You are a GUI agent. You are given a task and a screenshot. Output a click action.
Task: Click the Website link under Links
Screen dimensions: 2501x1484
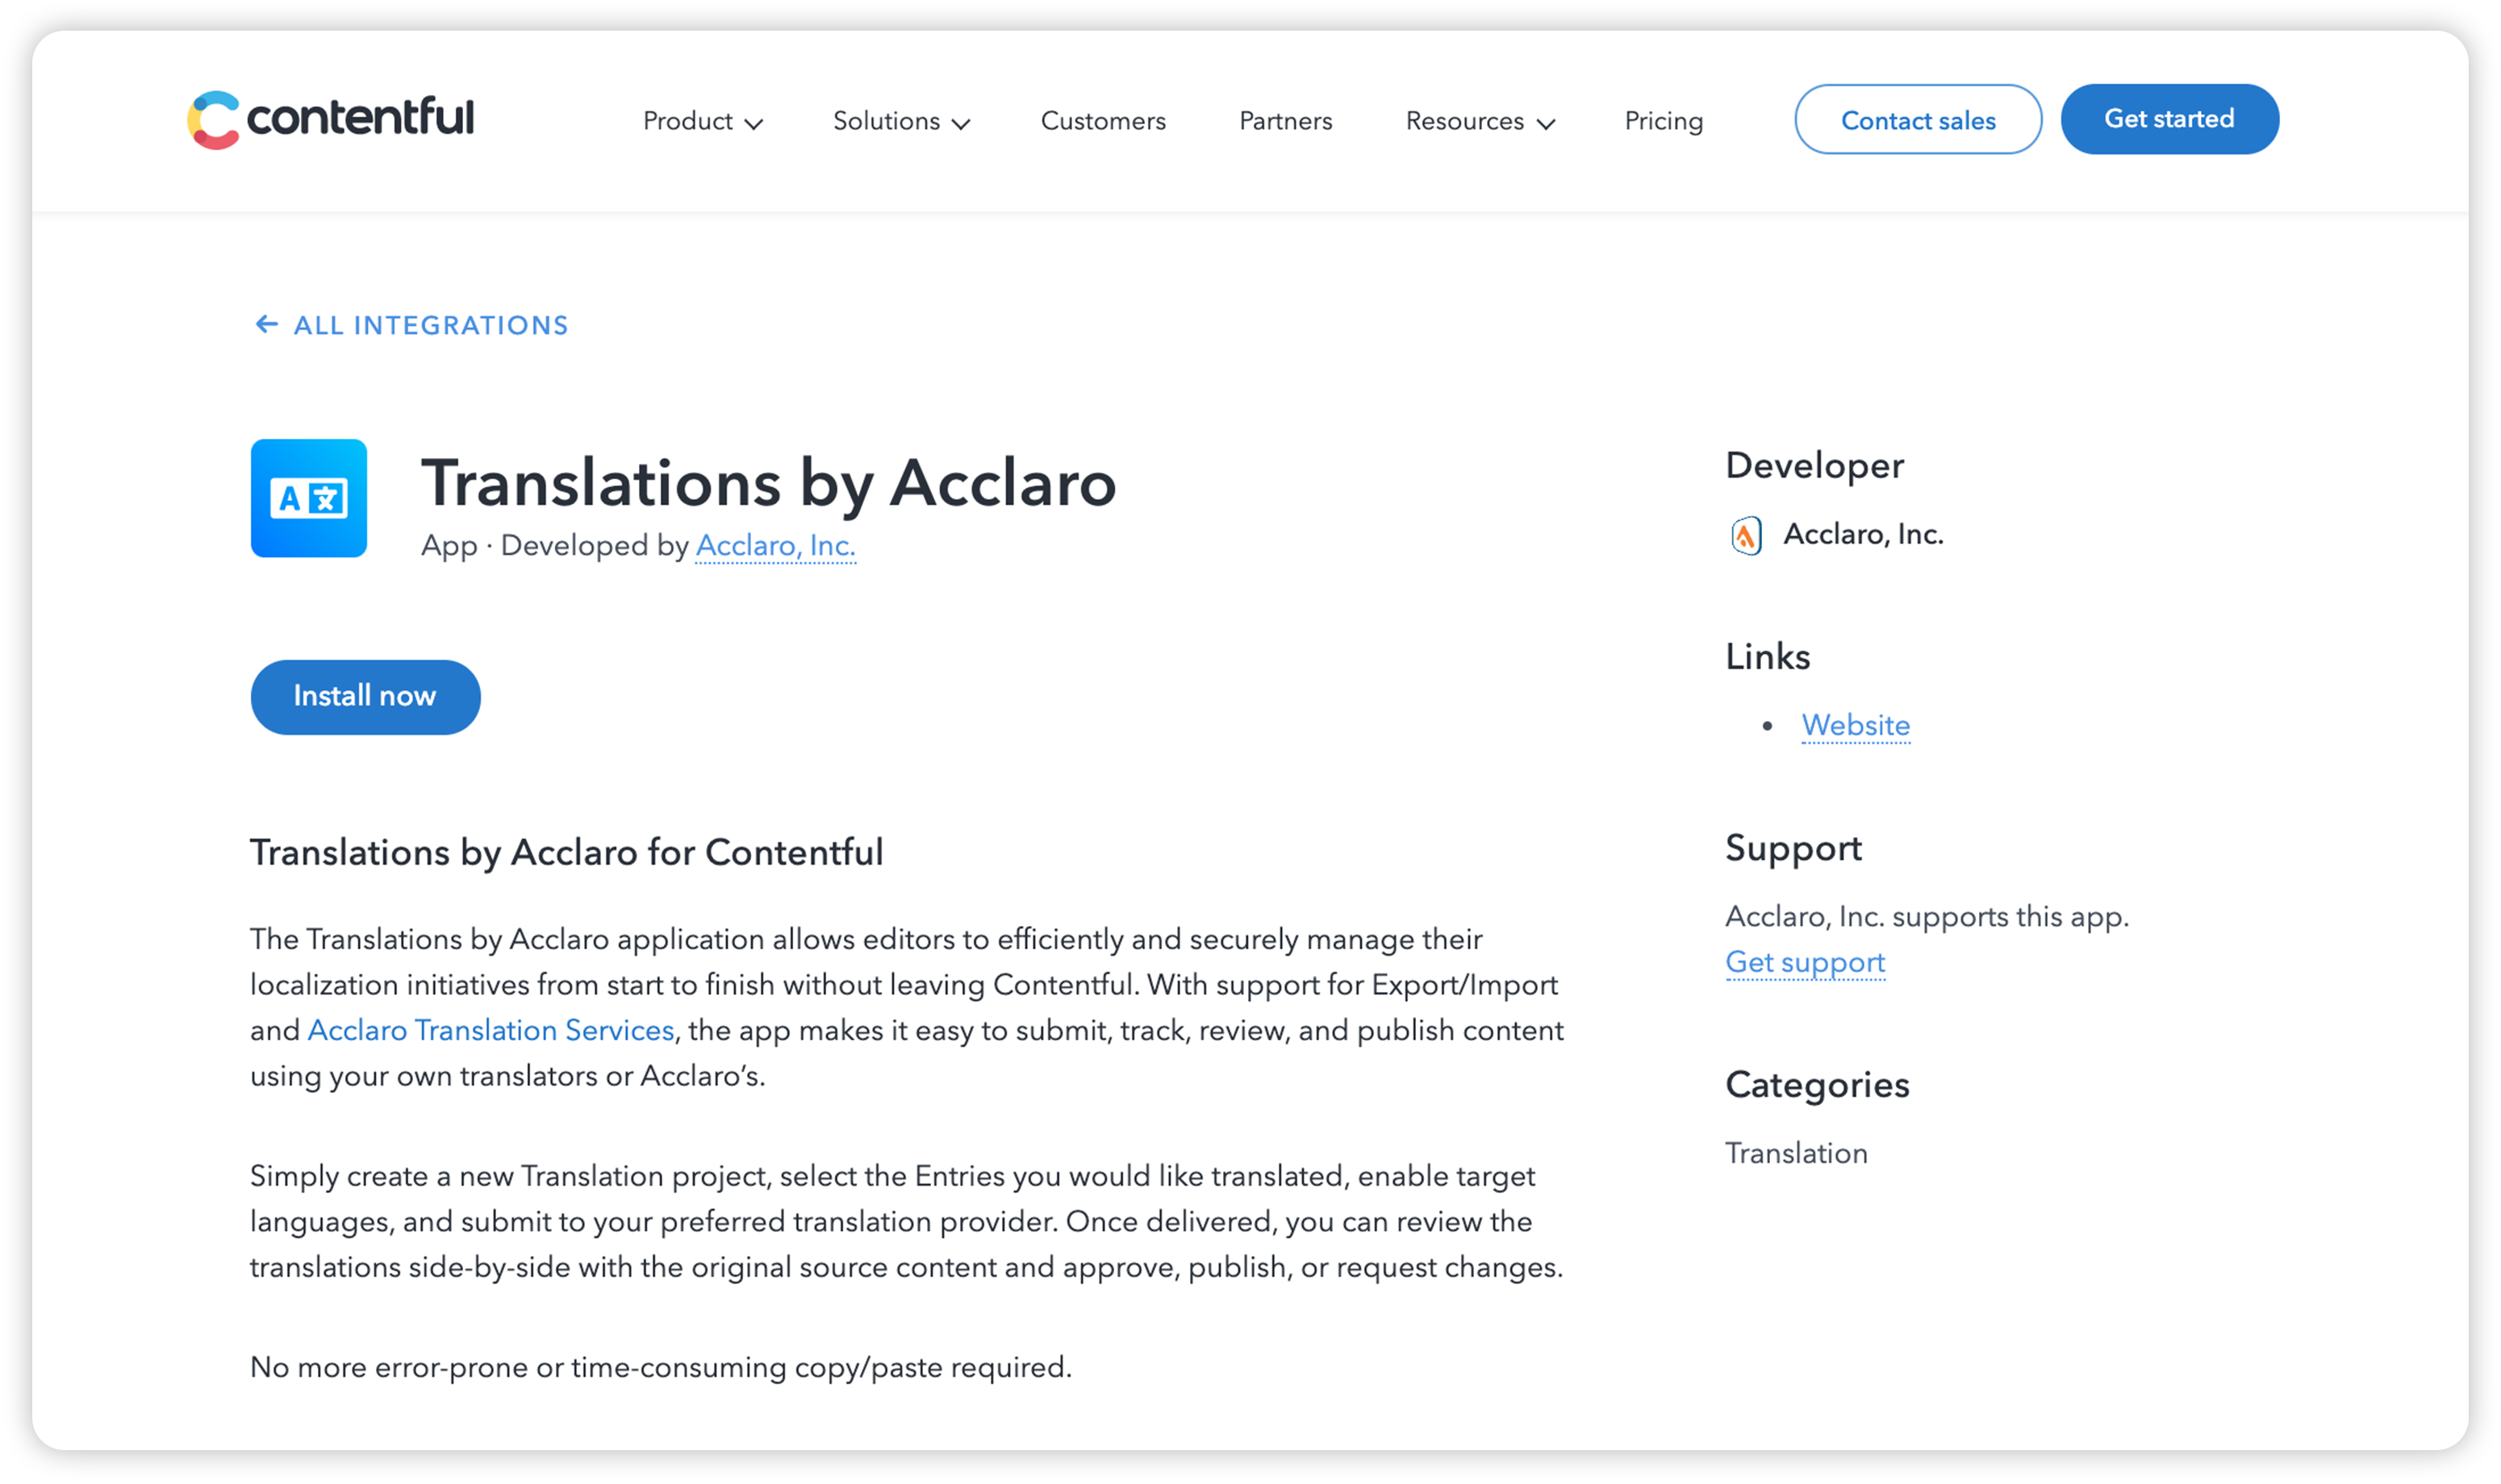click(1855, 724)
